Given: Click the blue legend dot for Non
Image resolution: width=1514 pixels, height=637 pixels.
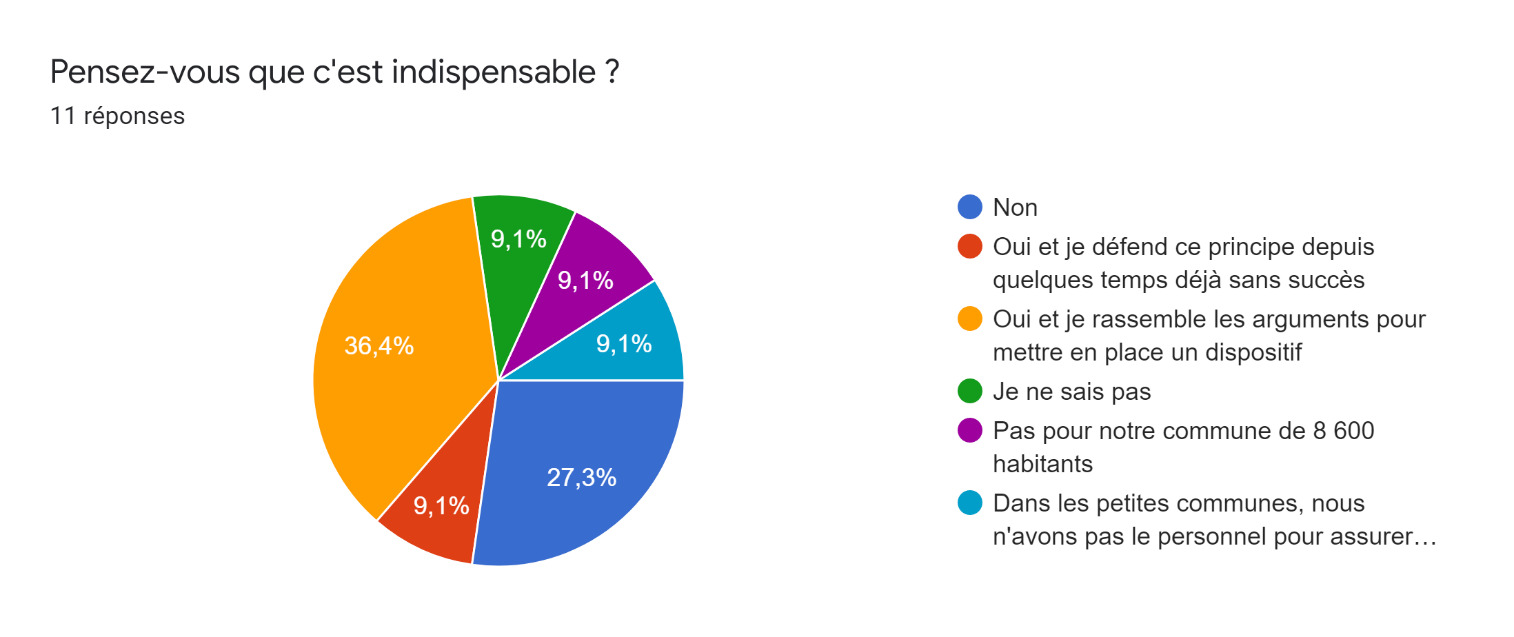Looking at the screenshot, I should click(969, 207).
